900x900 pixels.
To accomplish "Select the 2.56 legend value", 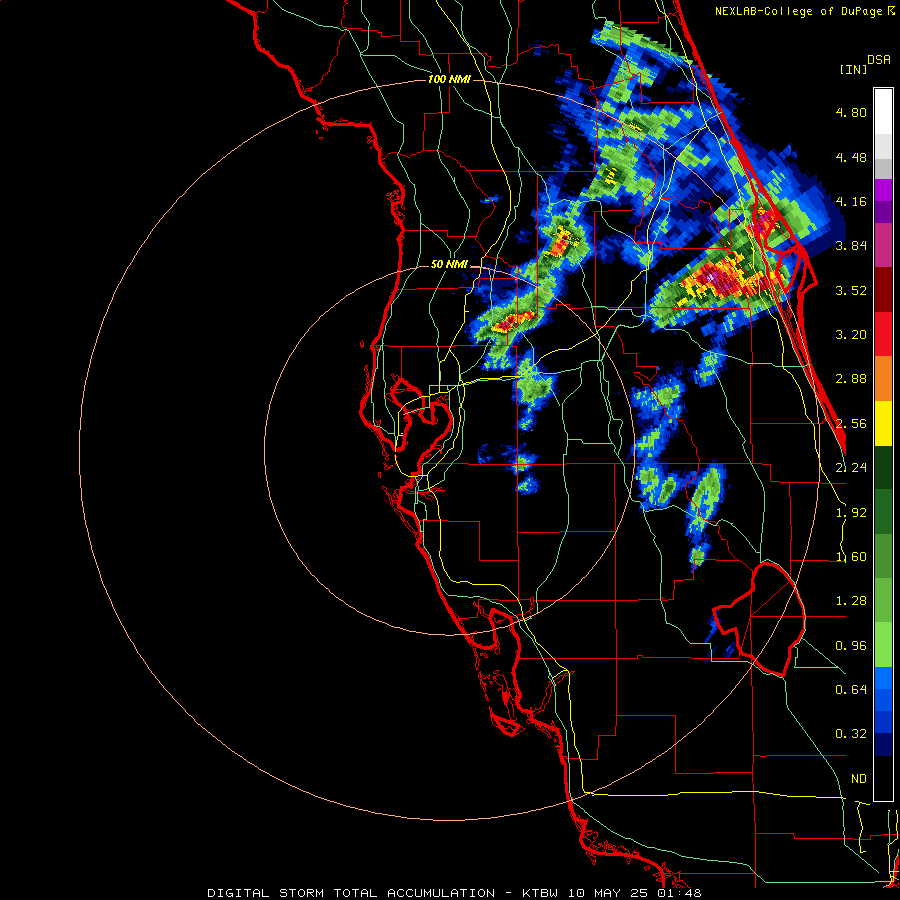I will coord(851,424).
